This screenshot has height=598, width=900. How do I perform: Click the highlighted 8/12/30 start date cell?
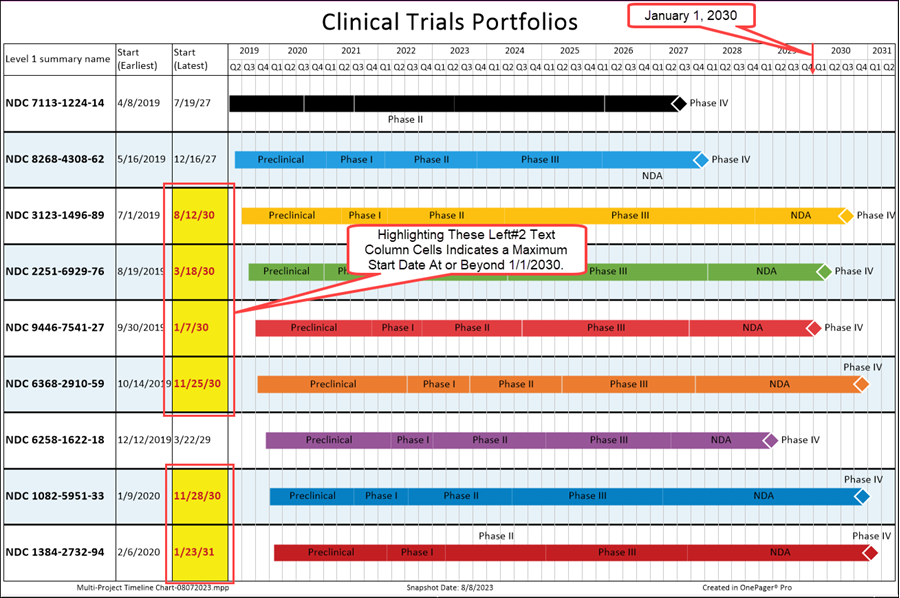tap(200, 215)
